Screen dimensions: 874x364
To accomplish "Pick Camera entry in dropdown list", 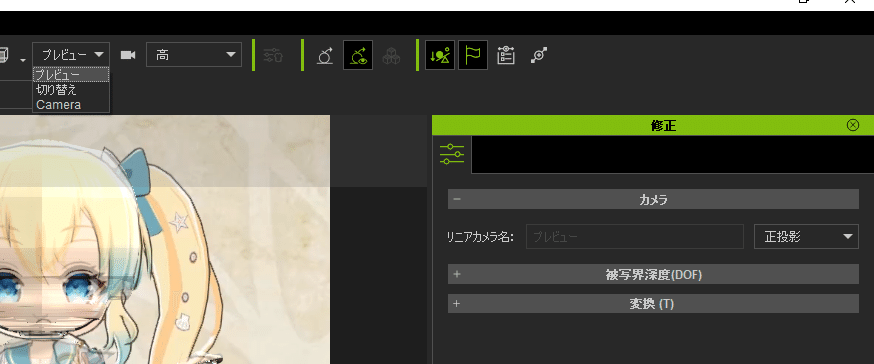I will tap(71, 105).
